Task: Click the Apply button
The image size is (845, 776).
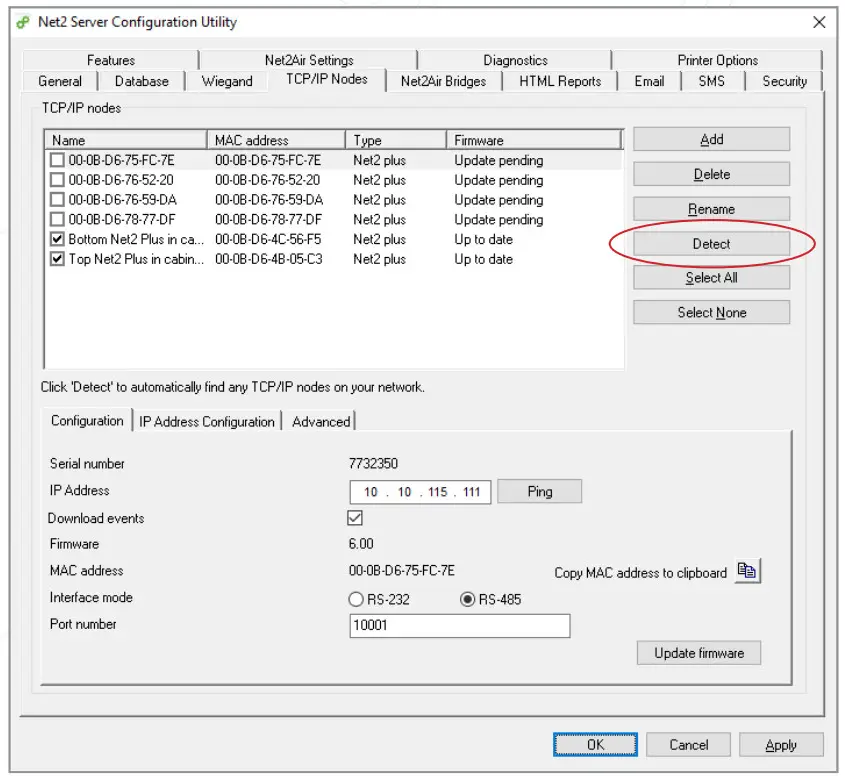Action: tap(781, 745)
